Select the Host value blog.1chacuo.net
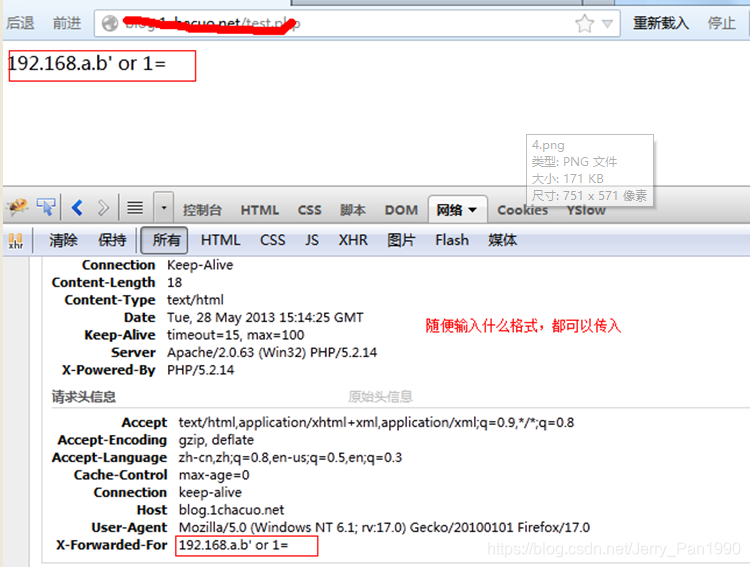Viewport: 750px width, 567px height. tap(231, 510)
